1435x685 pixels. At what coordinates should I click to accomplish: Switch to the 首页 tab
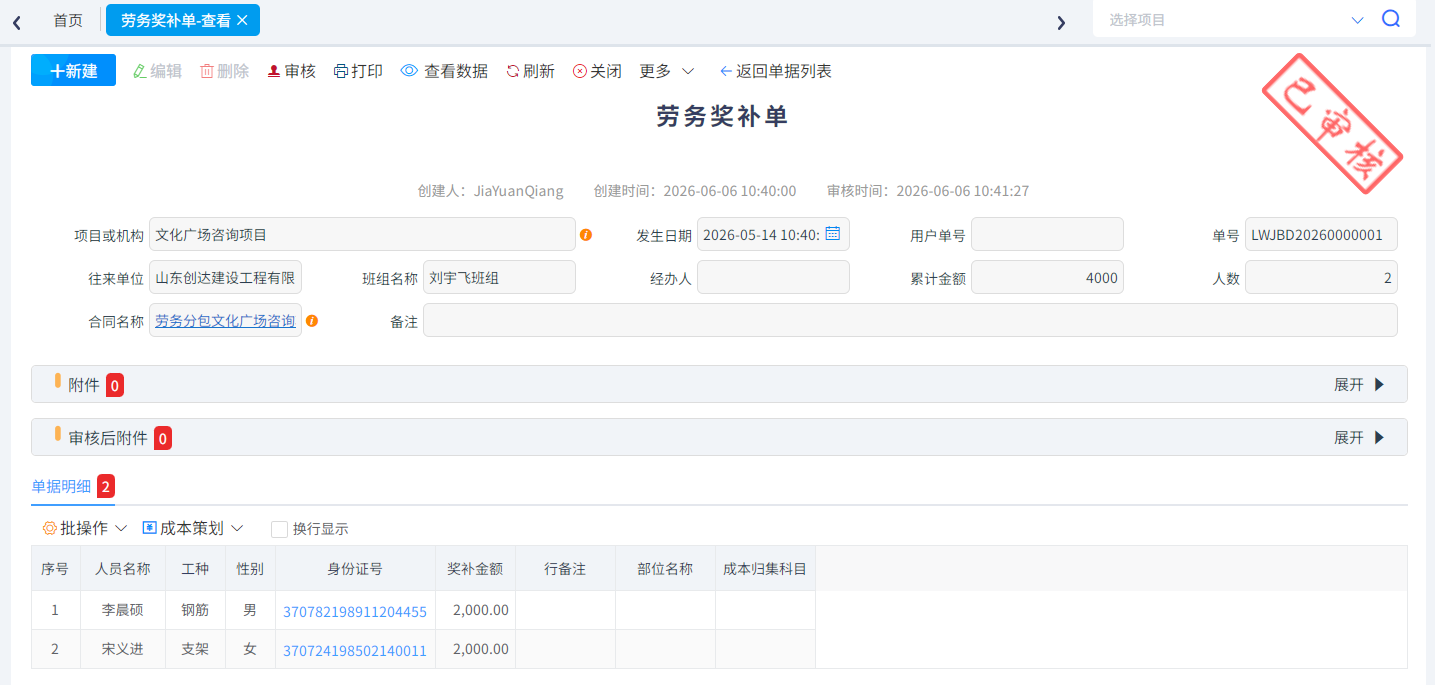(68, 20)
